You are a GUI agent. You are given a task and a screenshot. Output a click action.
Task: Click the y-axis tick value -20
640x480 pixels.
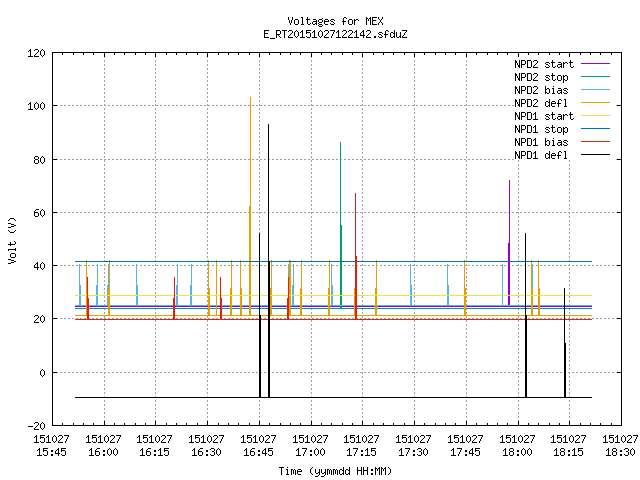click(36, 426)
